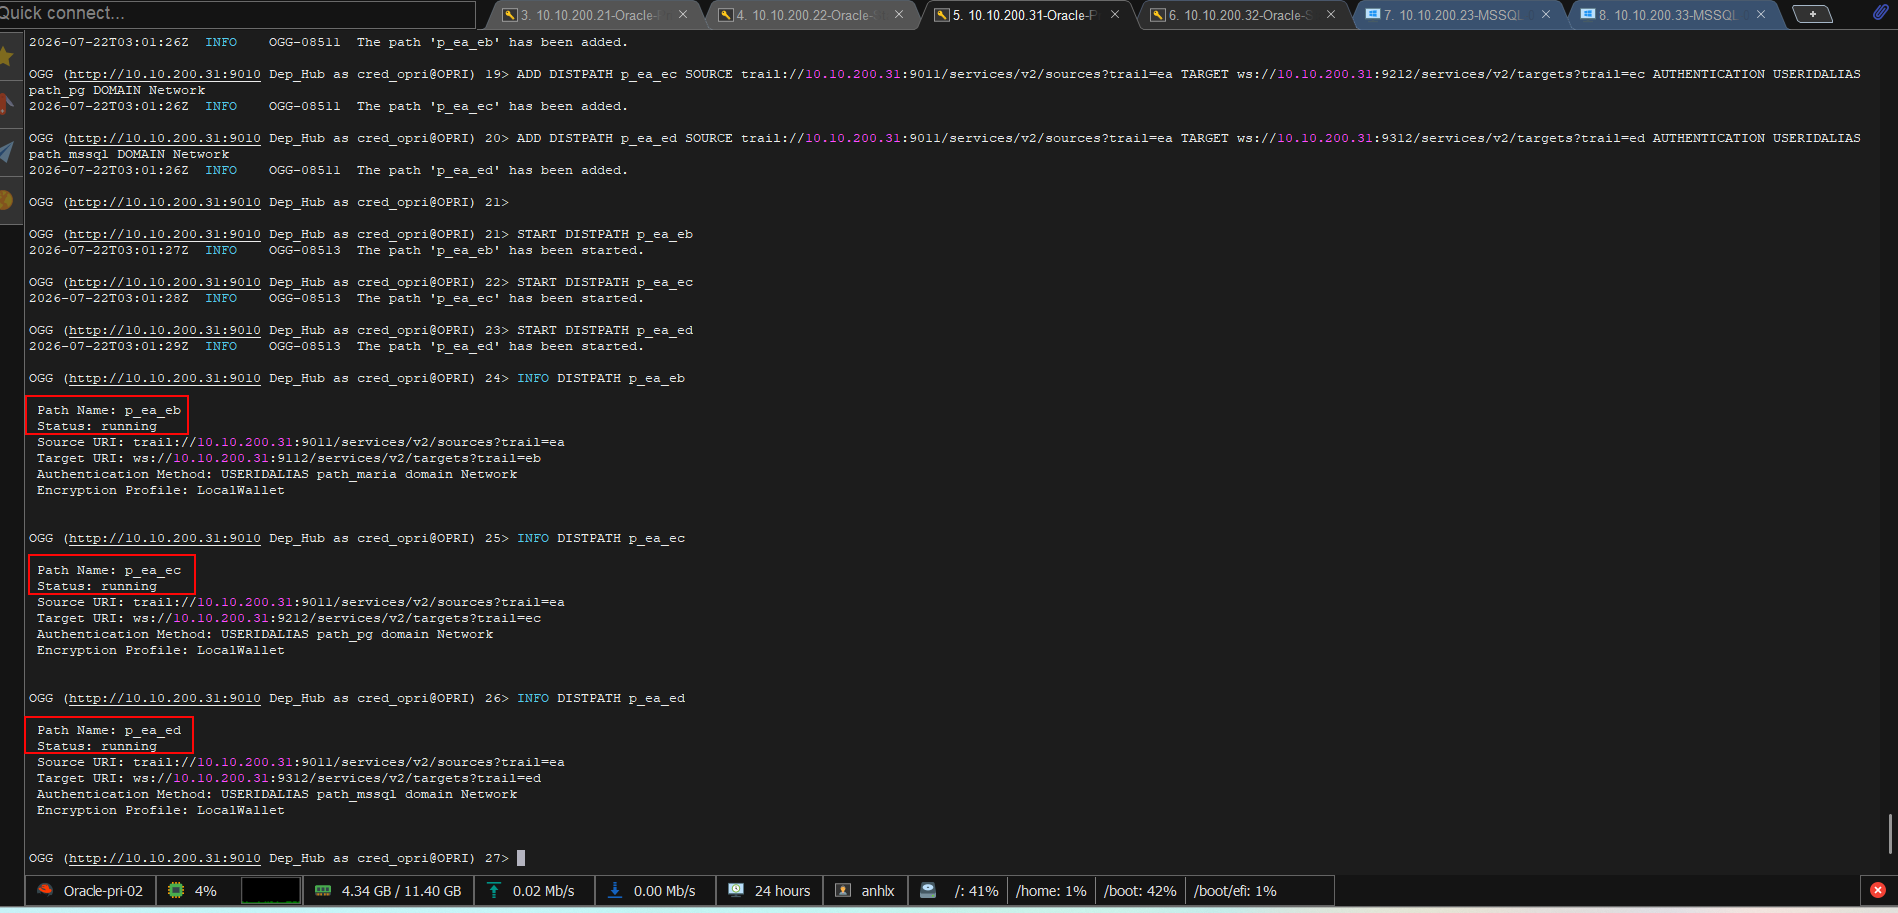Image resolution: width=1898 pixels, height=913 pixels.
Task: Open the paper-plane sidebar icon
Action: pos(8,152)
